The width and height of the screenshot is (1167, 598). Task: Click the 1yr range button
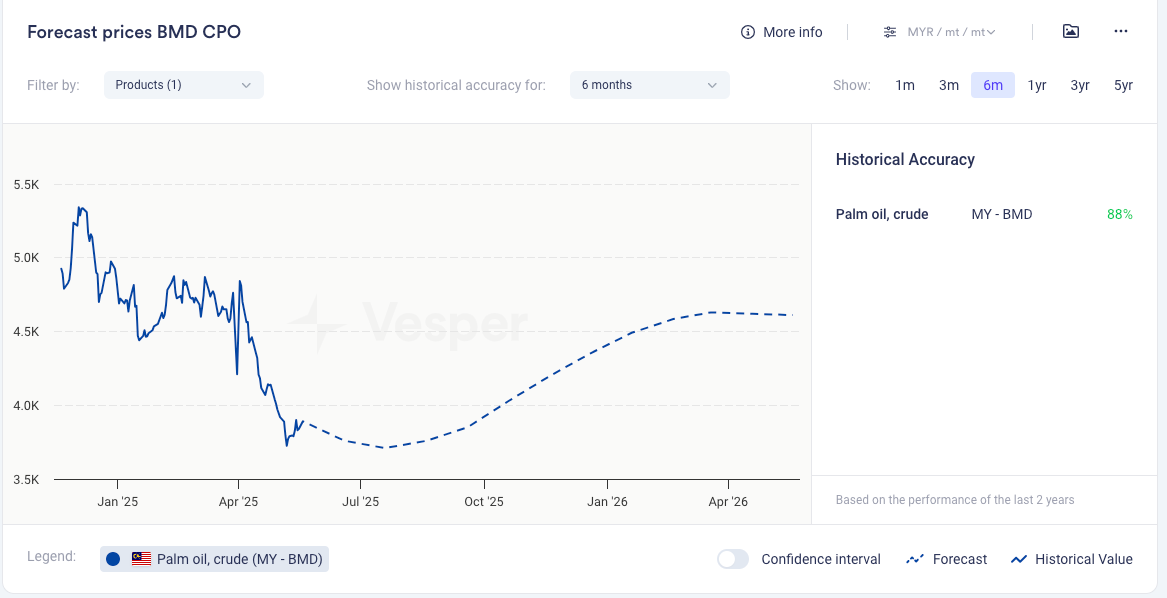[1037, 85]
